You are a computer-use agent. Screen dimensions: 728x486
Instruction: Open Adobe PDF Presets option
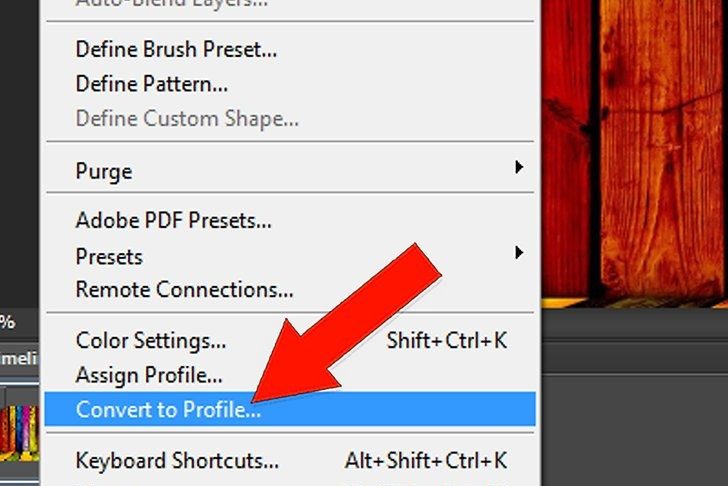pyautogui.click(x=173, y=220)
